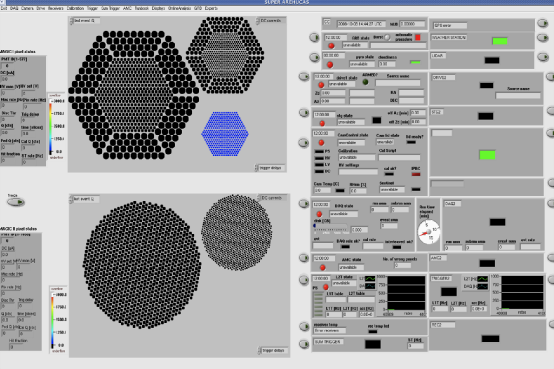
Task: Click the round button beside receivers temp
Action: [304, 326]
